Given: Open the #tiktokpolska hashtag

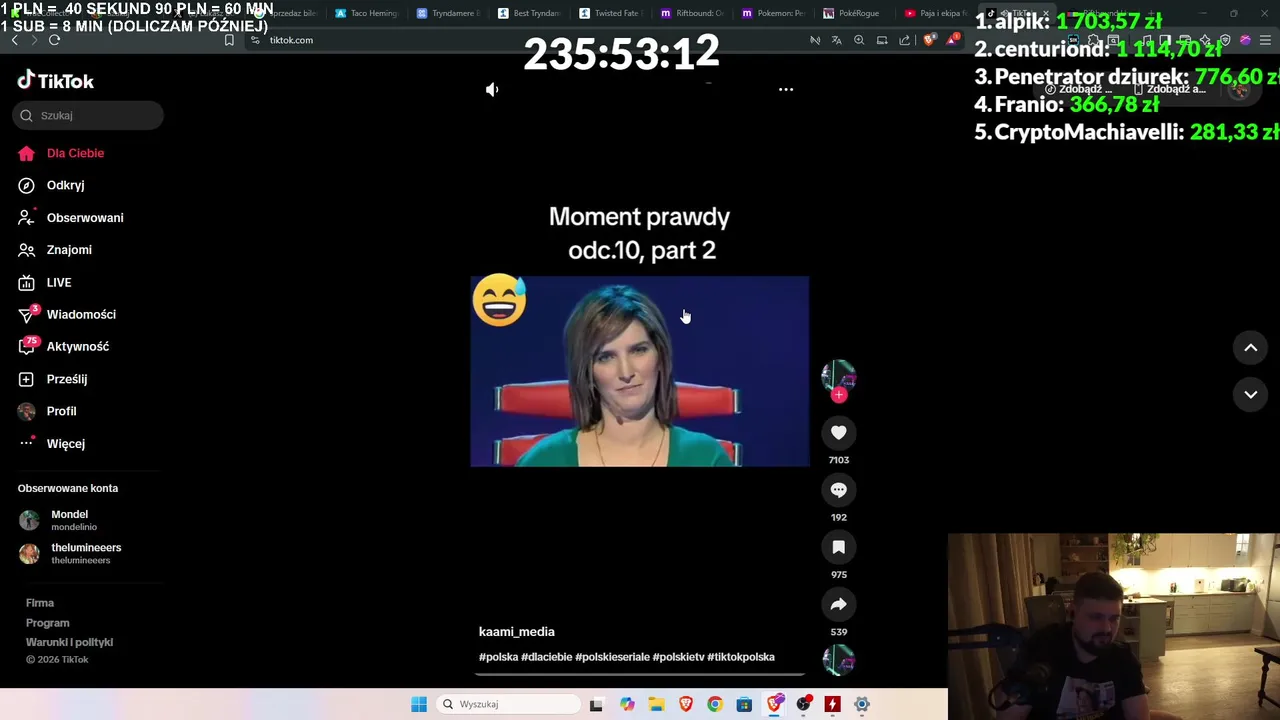Looking at the screenshot, I should tap(741, 657).
